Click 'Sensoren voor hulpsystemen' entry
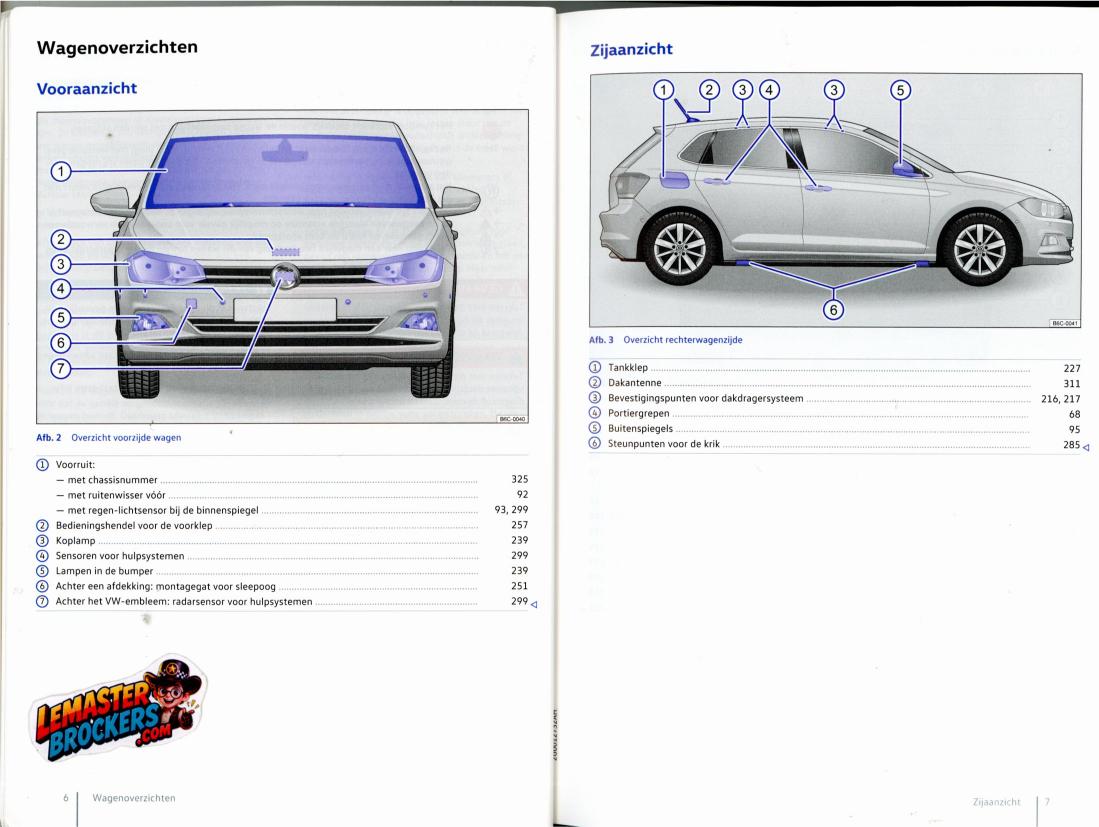 coord(120,556)
